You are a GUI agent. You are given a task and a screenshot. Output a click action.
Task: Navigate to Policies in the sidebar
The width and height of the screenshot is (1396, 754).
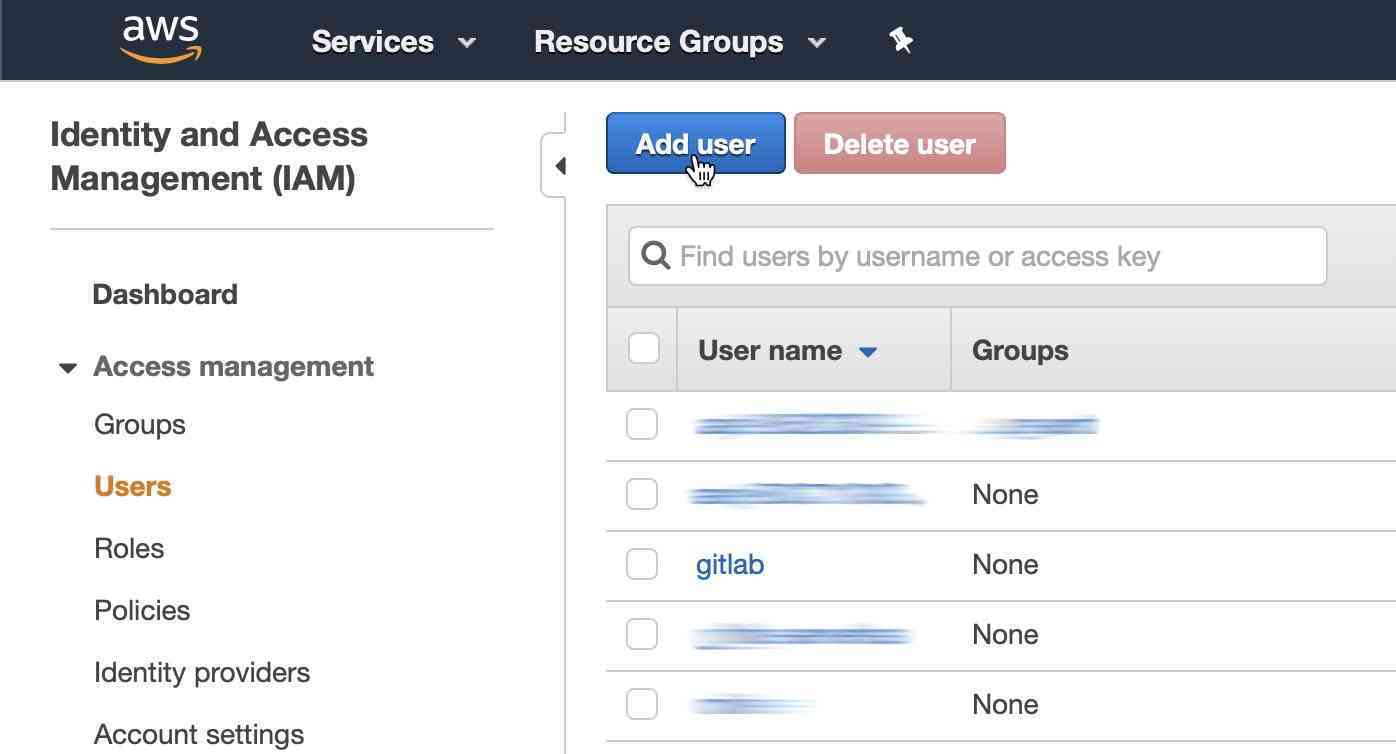(142, 611)
